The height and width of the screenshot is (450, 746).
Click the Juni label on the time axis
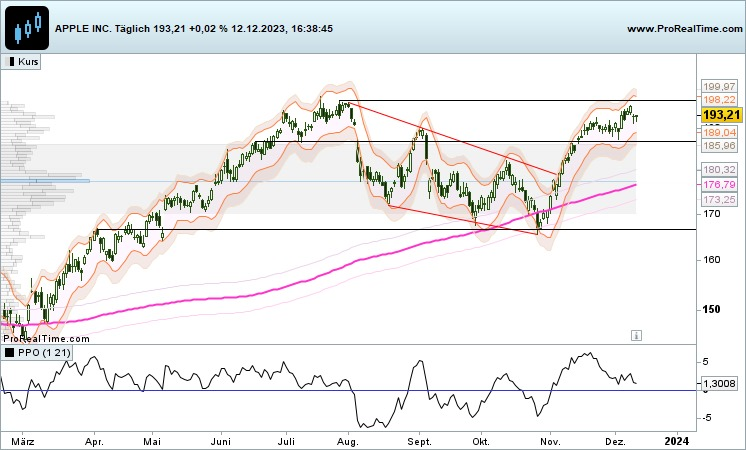click(221, 441)
